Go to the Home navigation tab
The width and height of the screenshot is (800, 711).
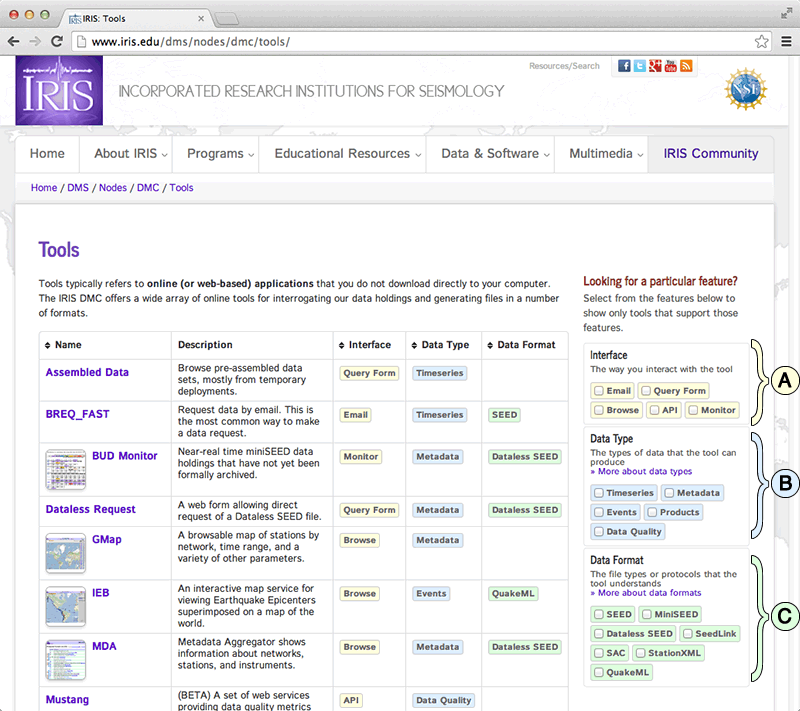[x=47, y=154]
